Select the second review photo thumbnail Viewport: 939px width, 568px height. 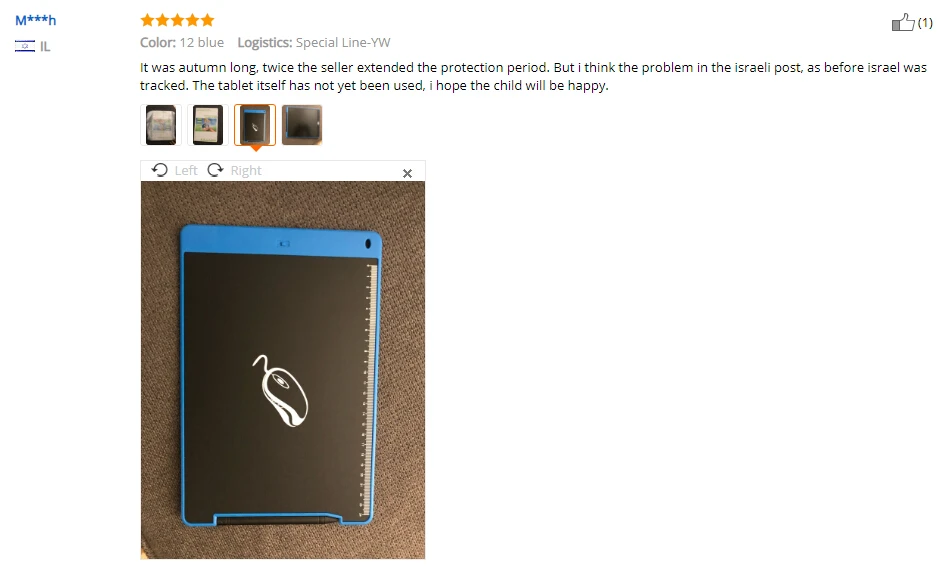click(208, 125)
